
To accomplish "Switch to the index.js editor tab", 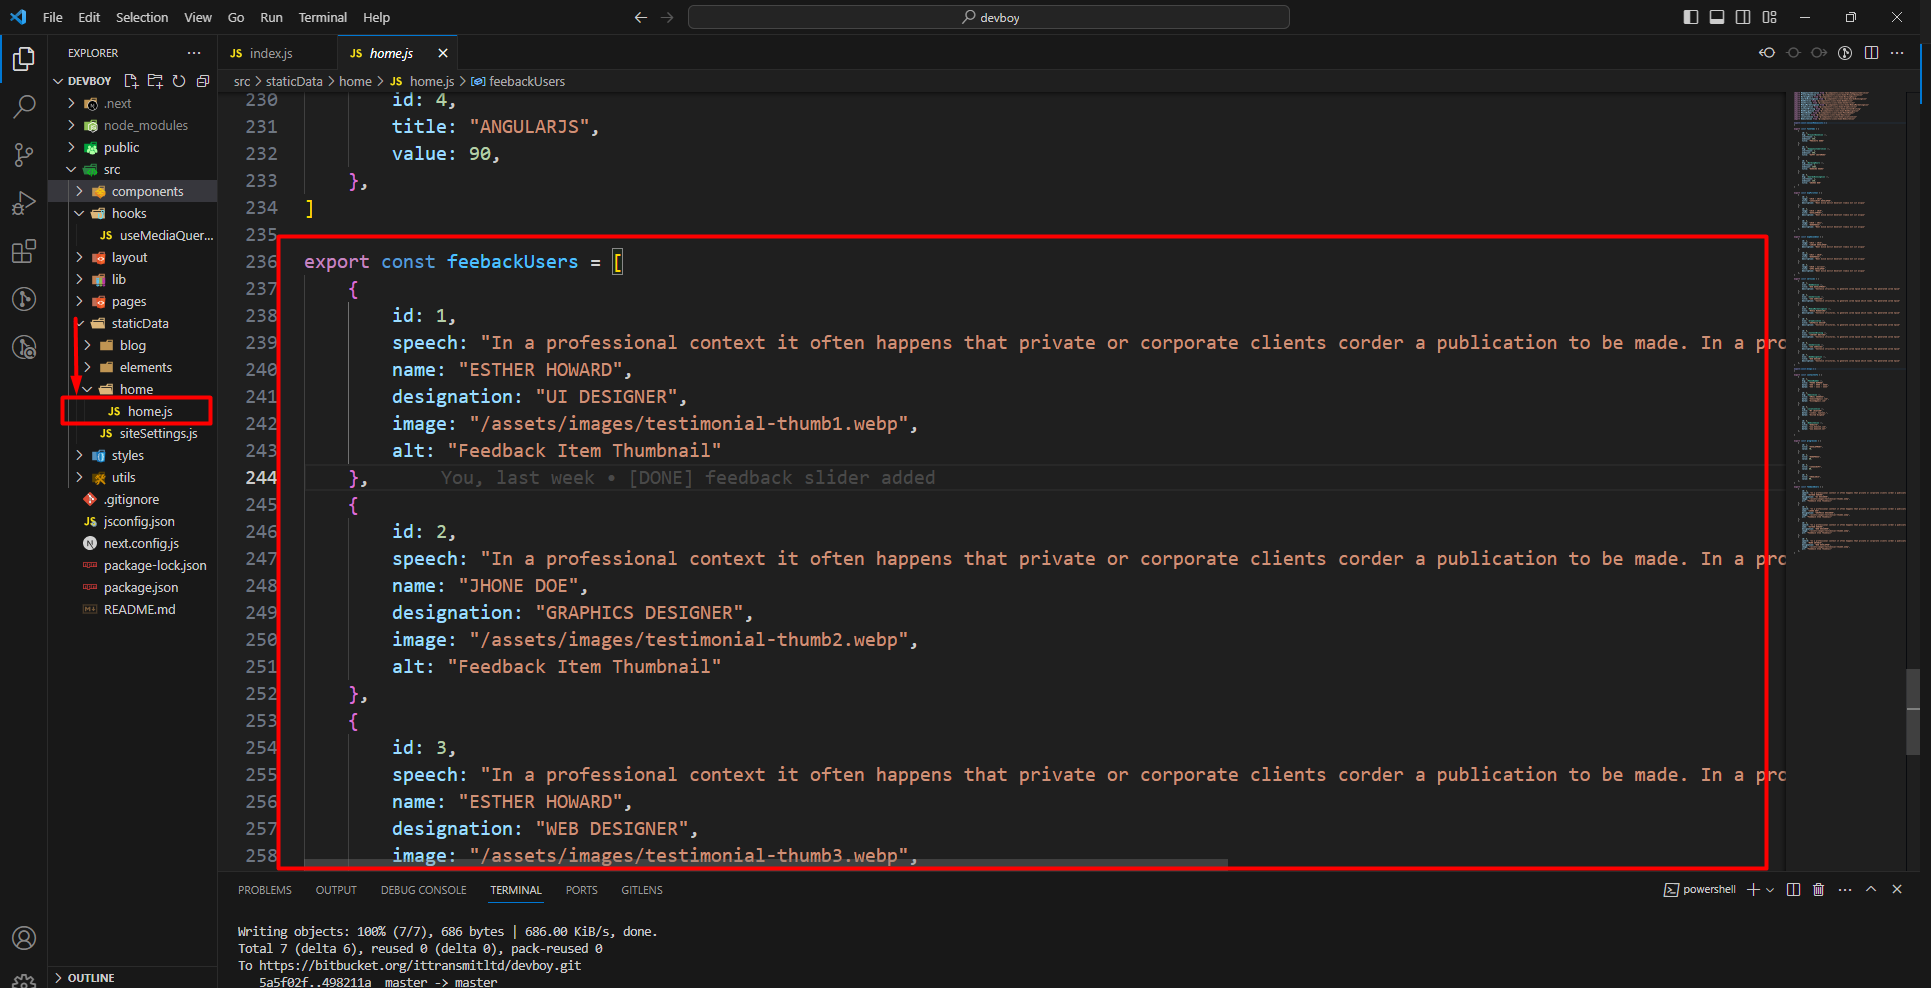I will click(270, 53).
